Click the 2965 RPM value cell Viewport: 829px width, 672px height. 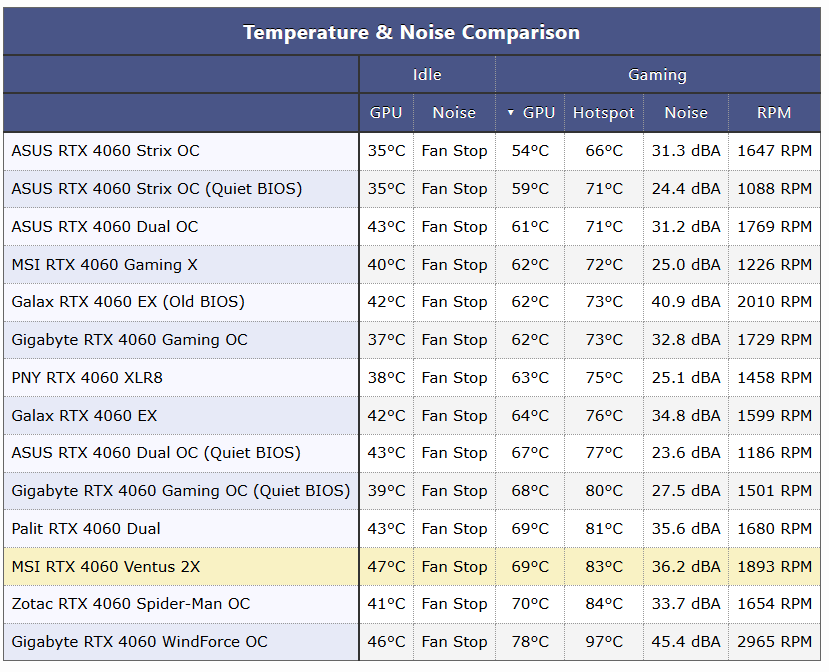774,642
